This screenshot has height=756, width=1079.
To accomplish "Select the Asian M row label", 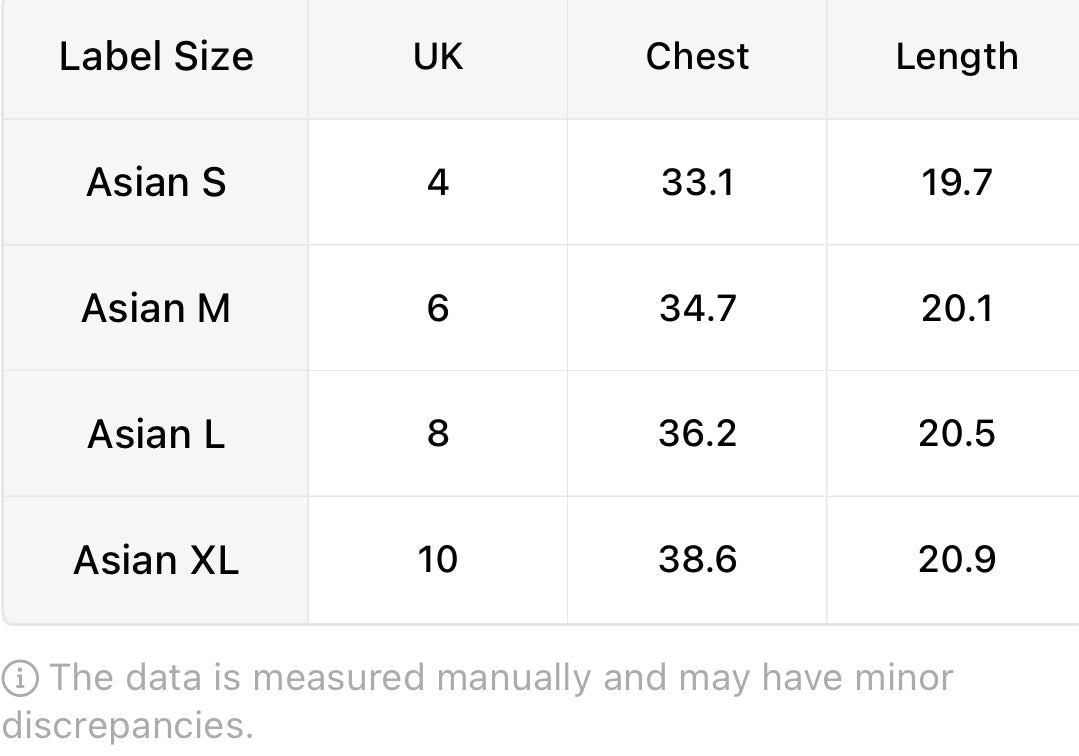I will click(156, 308).
